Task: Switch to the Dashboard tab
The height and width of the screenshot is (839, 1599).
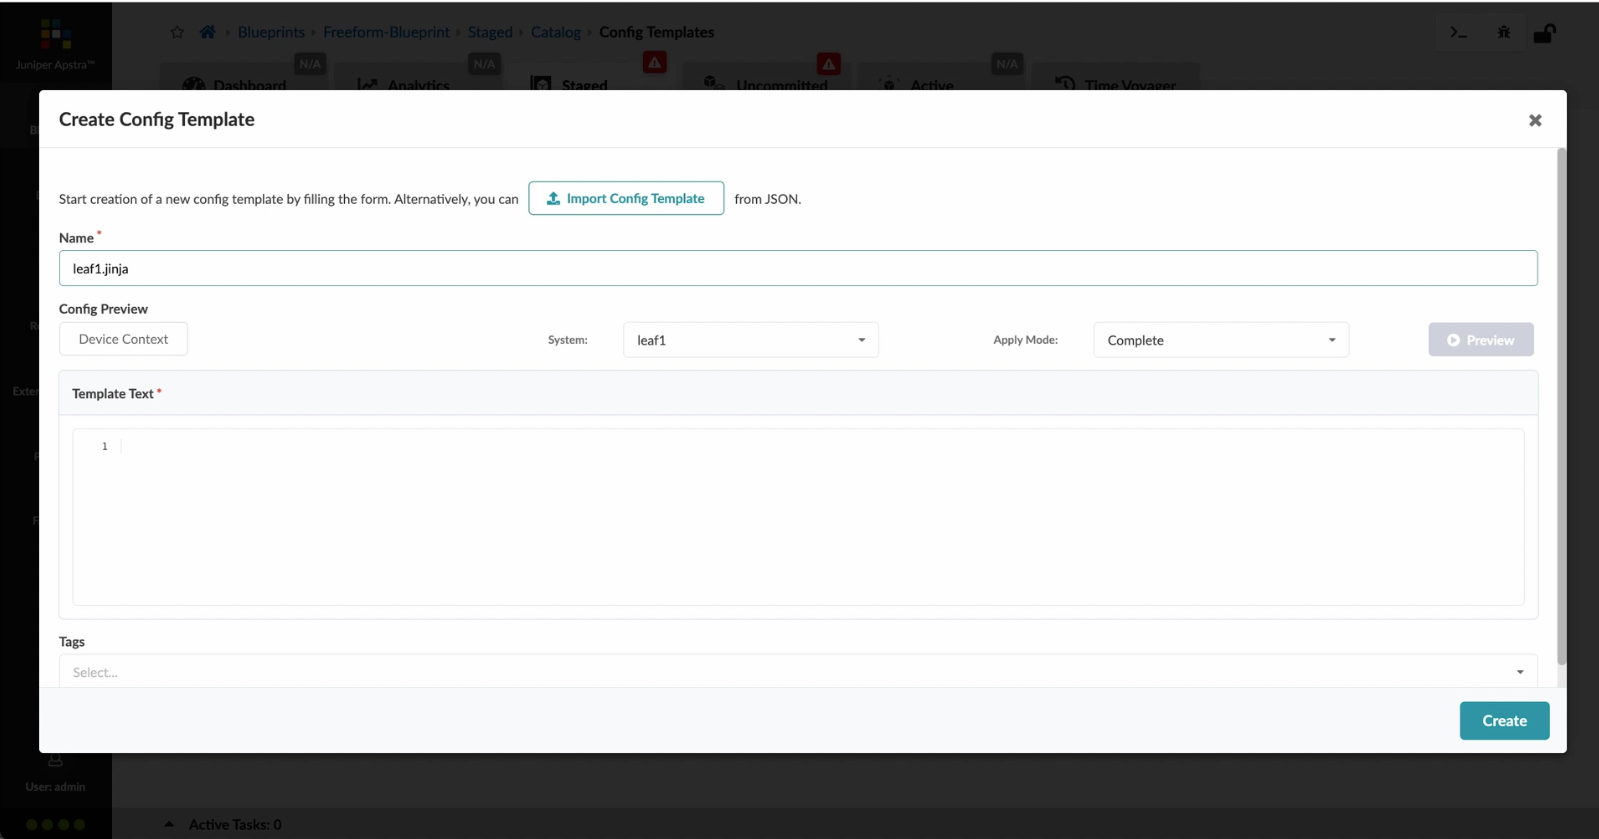Action: pyautogui.click(x=243, y=78)
